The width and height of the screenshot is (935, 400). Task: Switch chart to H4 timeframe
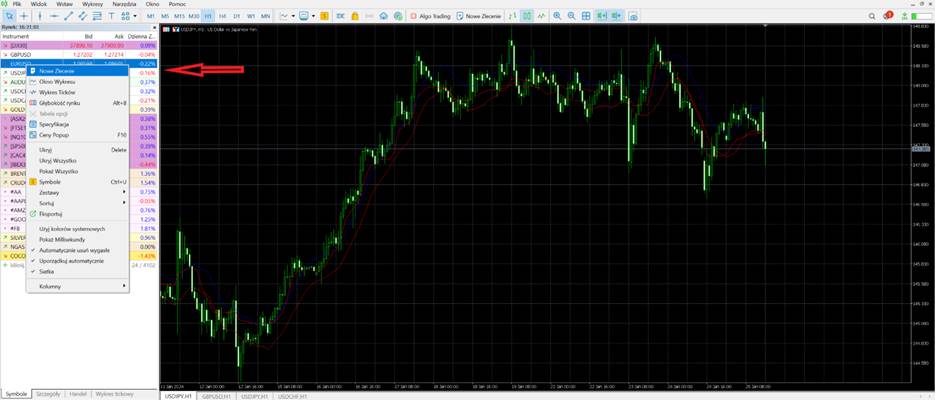[222, 16]
